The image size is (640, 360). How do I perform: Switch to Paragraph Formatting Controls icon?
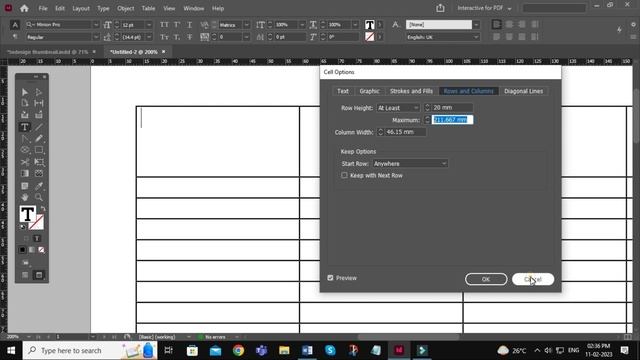[15, 37]
